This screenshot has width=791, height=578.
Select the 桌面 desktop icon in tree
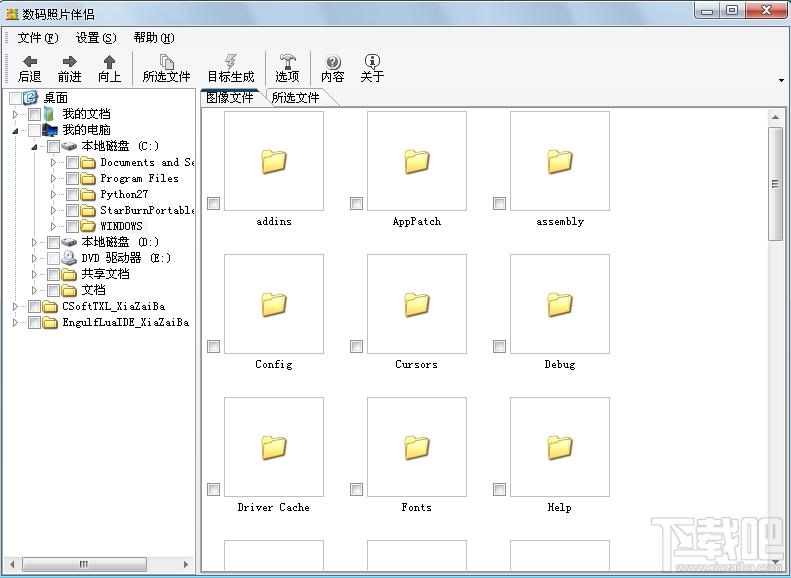(30, 97)
